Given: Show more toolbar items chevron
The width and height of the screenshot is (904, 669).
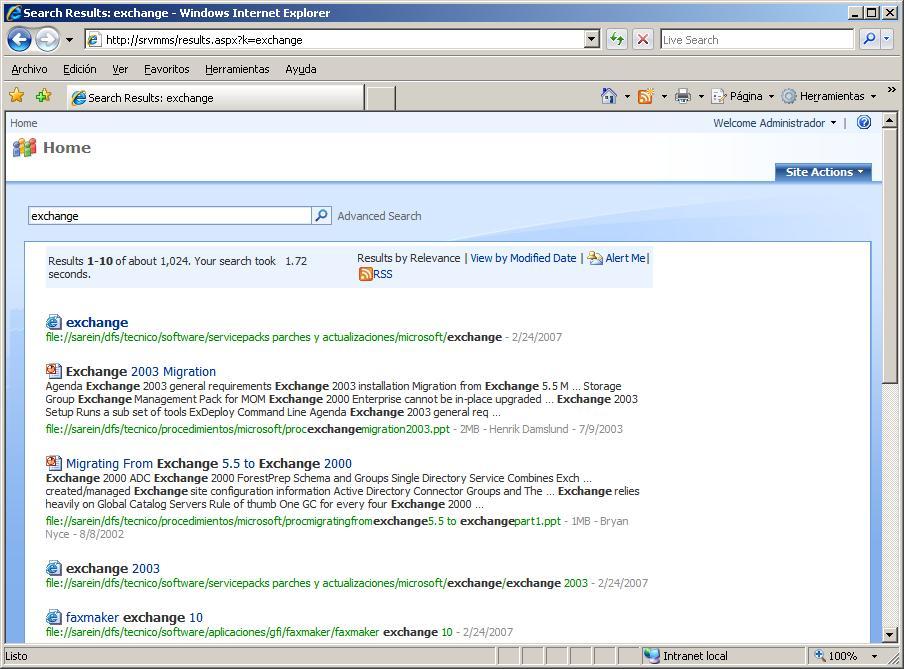Looking at the screenshot, I should (x=891, y=89).
